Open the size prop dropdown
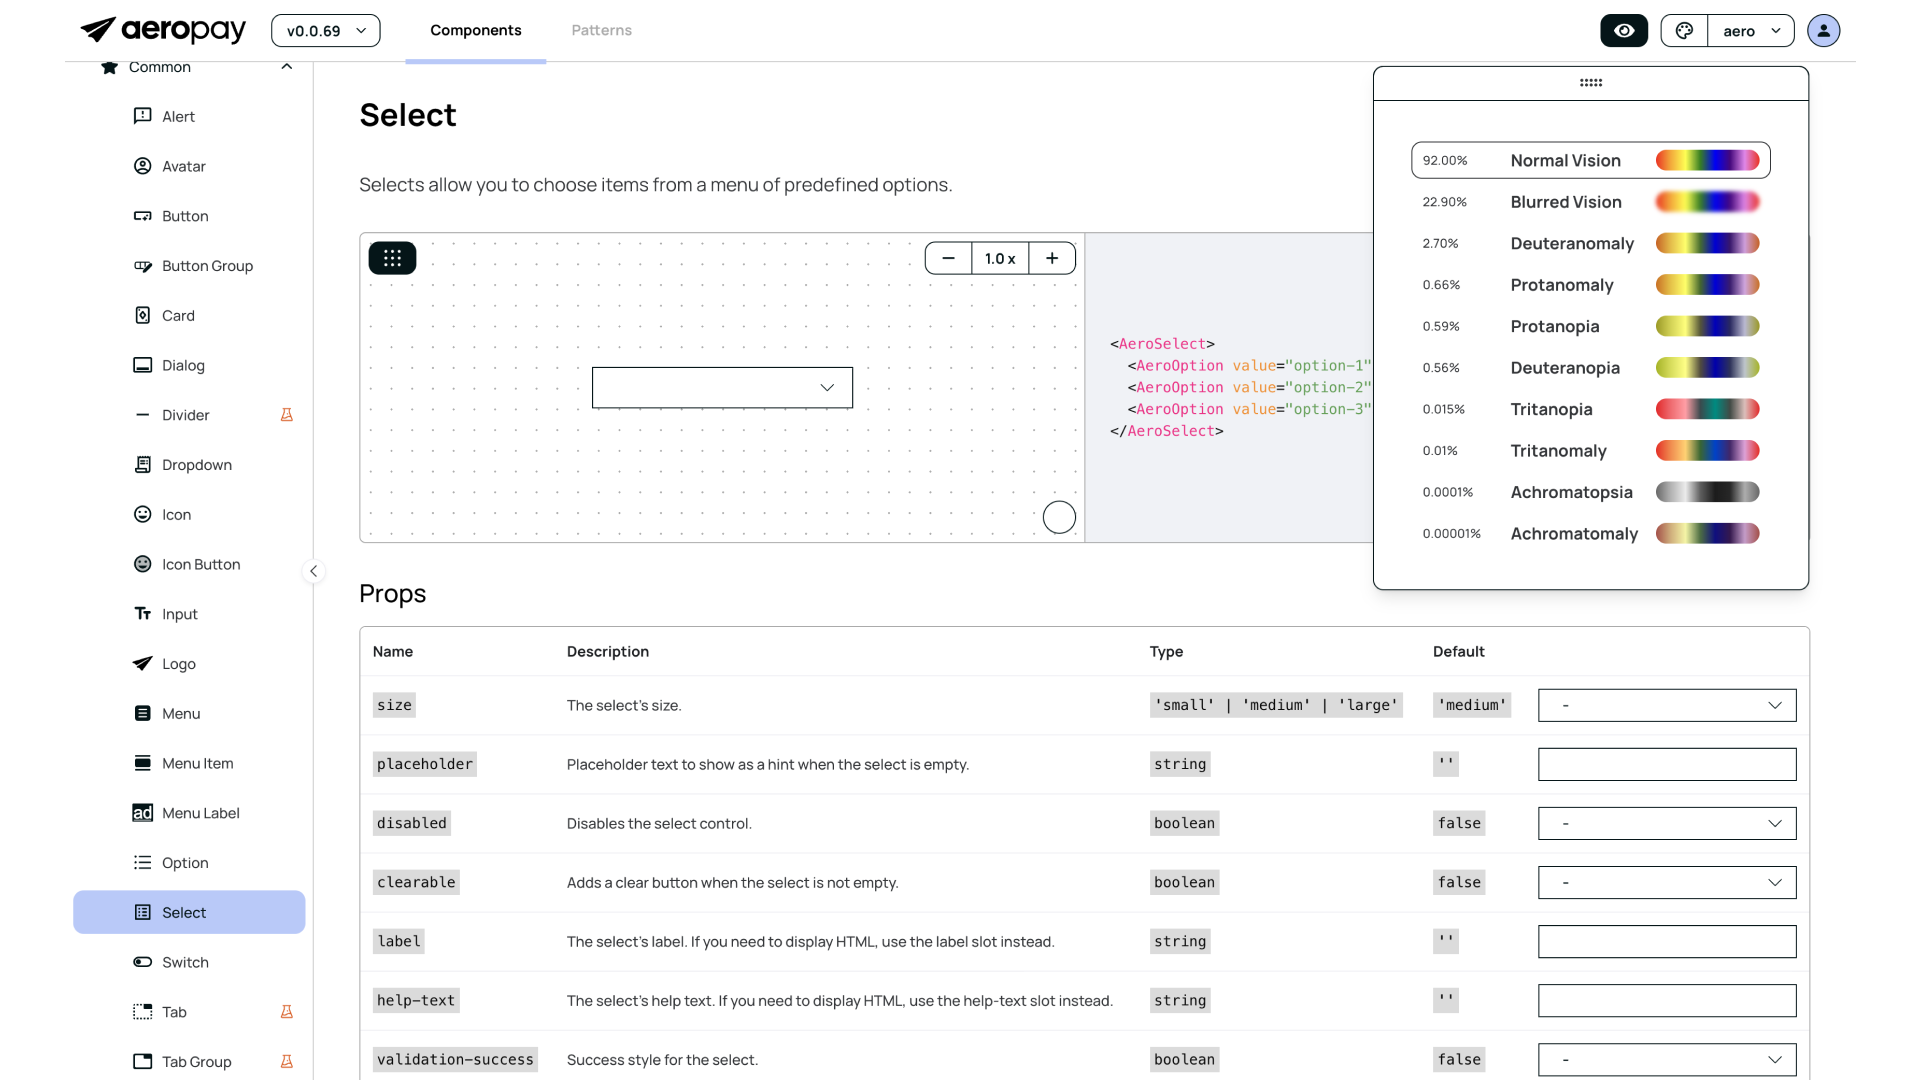 click(1666, 705)
